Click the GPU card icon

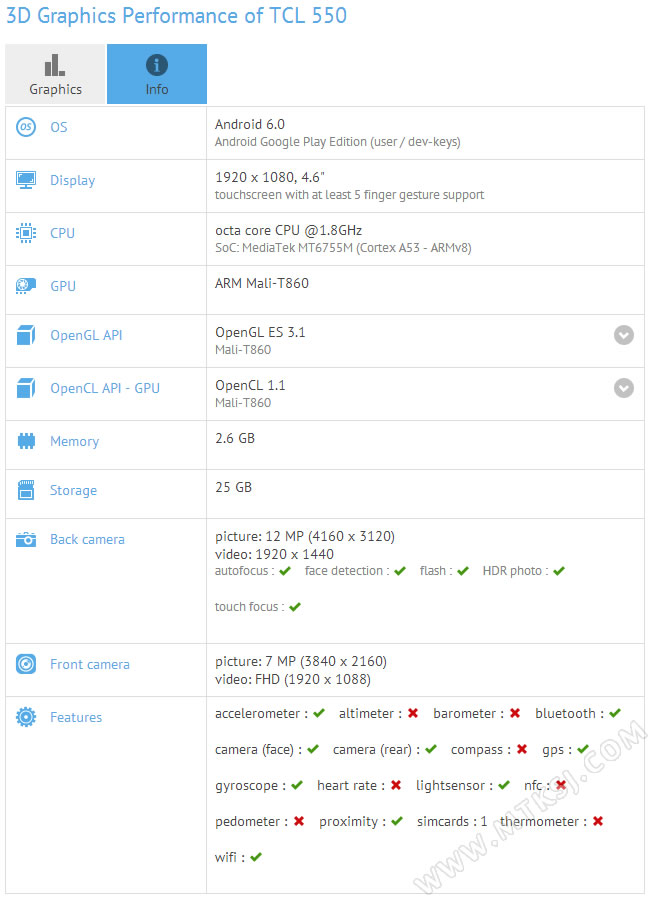(26, 285)
